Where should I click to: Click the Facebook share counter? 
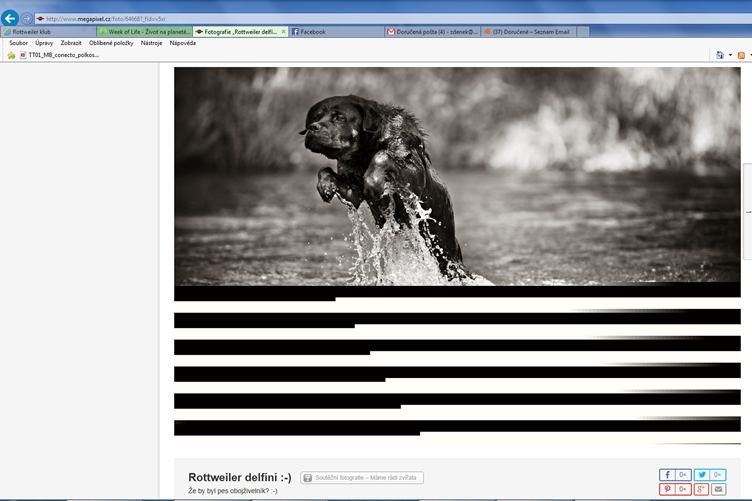(683, 475)
